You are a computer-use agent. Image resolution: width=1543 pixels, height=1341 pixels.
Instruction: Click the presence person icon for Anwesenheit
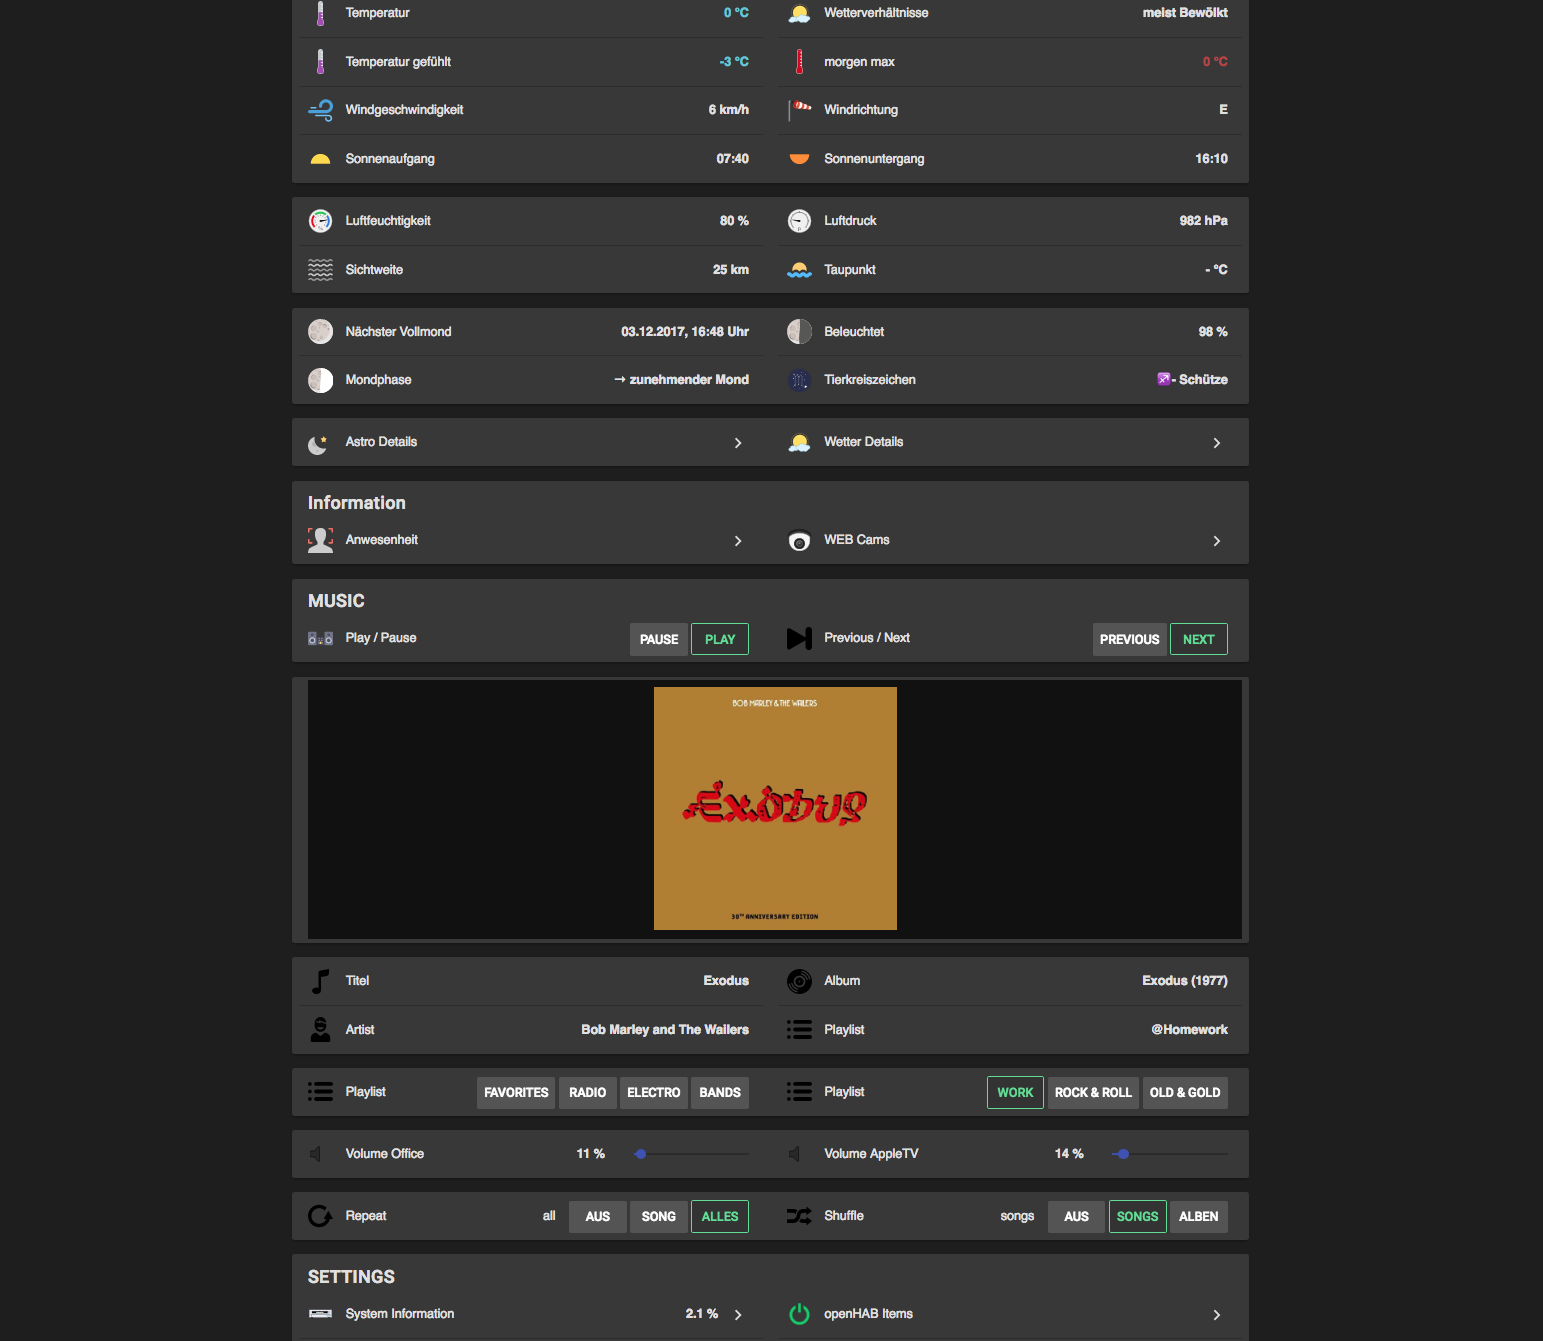tap(320, 540)
